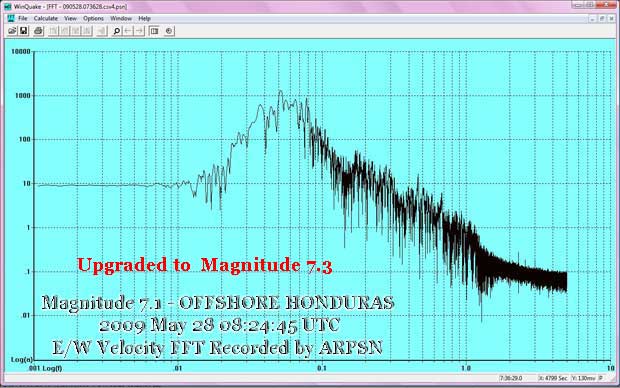The image size is (620, 388).
Task: Close the inner FFT document window
Action: [x=611, y=19]
